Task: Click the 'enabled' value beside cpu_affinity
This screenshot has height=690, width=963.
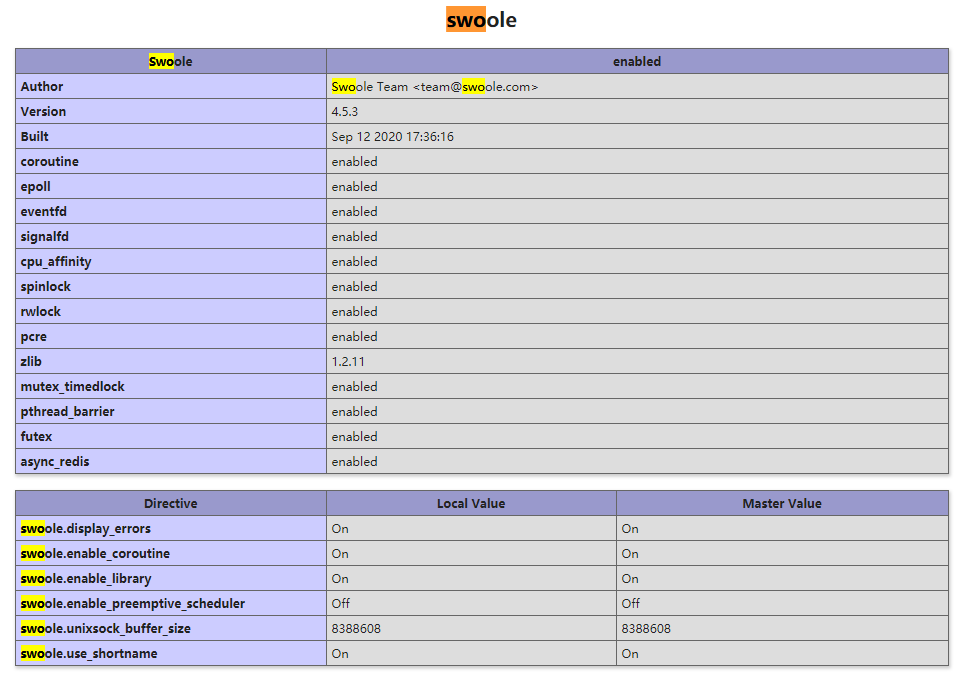Action: click(x=354, y=262)
